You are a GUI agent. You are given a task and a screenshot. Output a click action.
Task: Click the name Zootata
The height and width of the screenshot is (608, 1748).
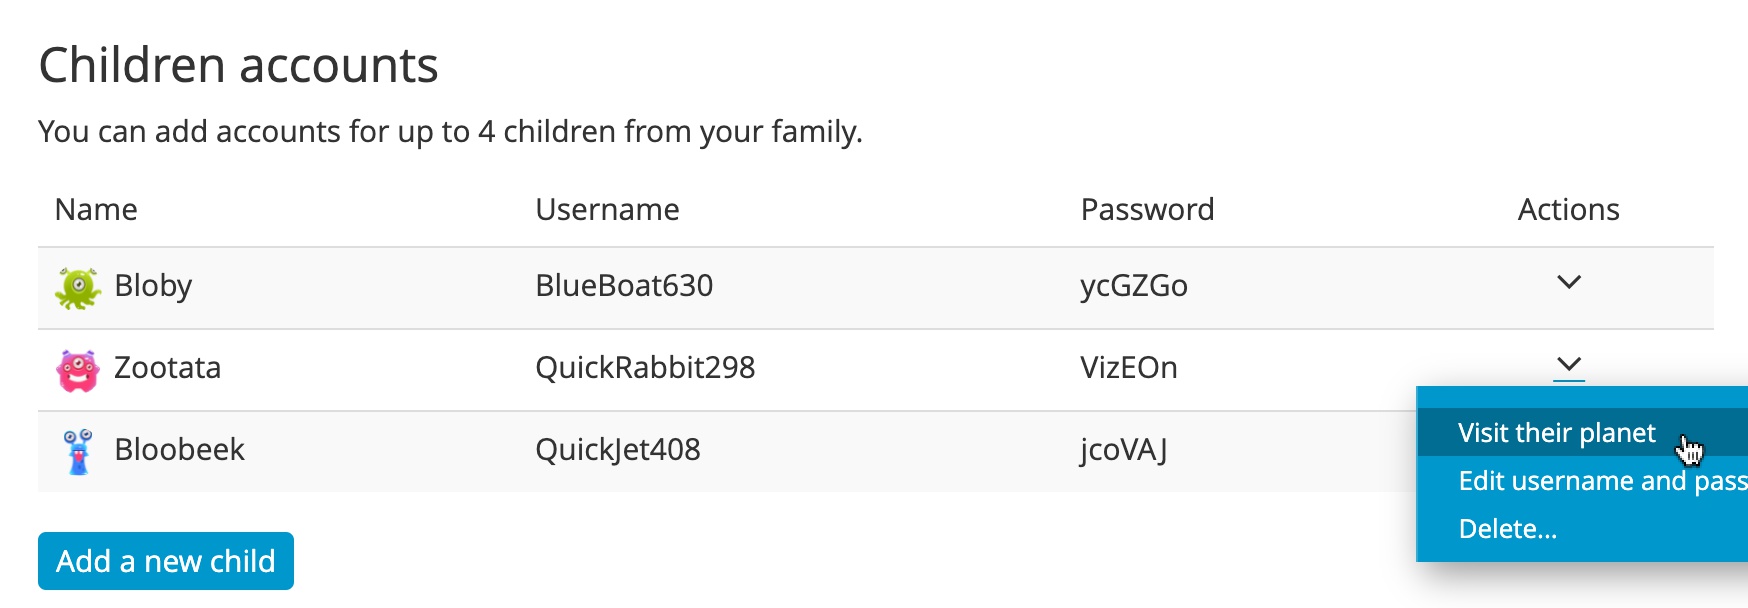tap(167, 368)
